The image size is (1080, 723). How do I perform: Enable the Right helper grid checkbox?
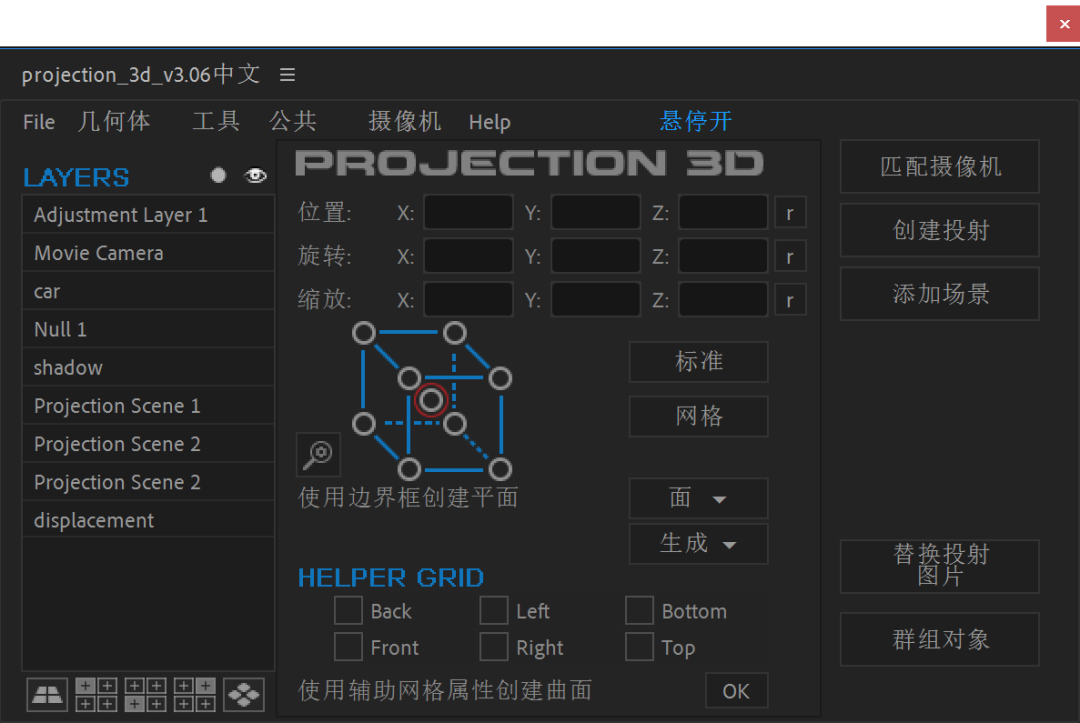click(494, 647)
